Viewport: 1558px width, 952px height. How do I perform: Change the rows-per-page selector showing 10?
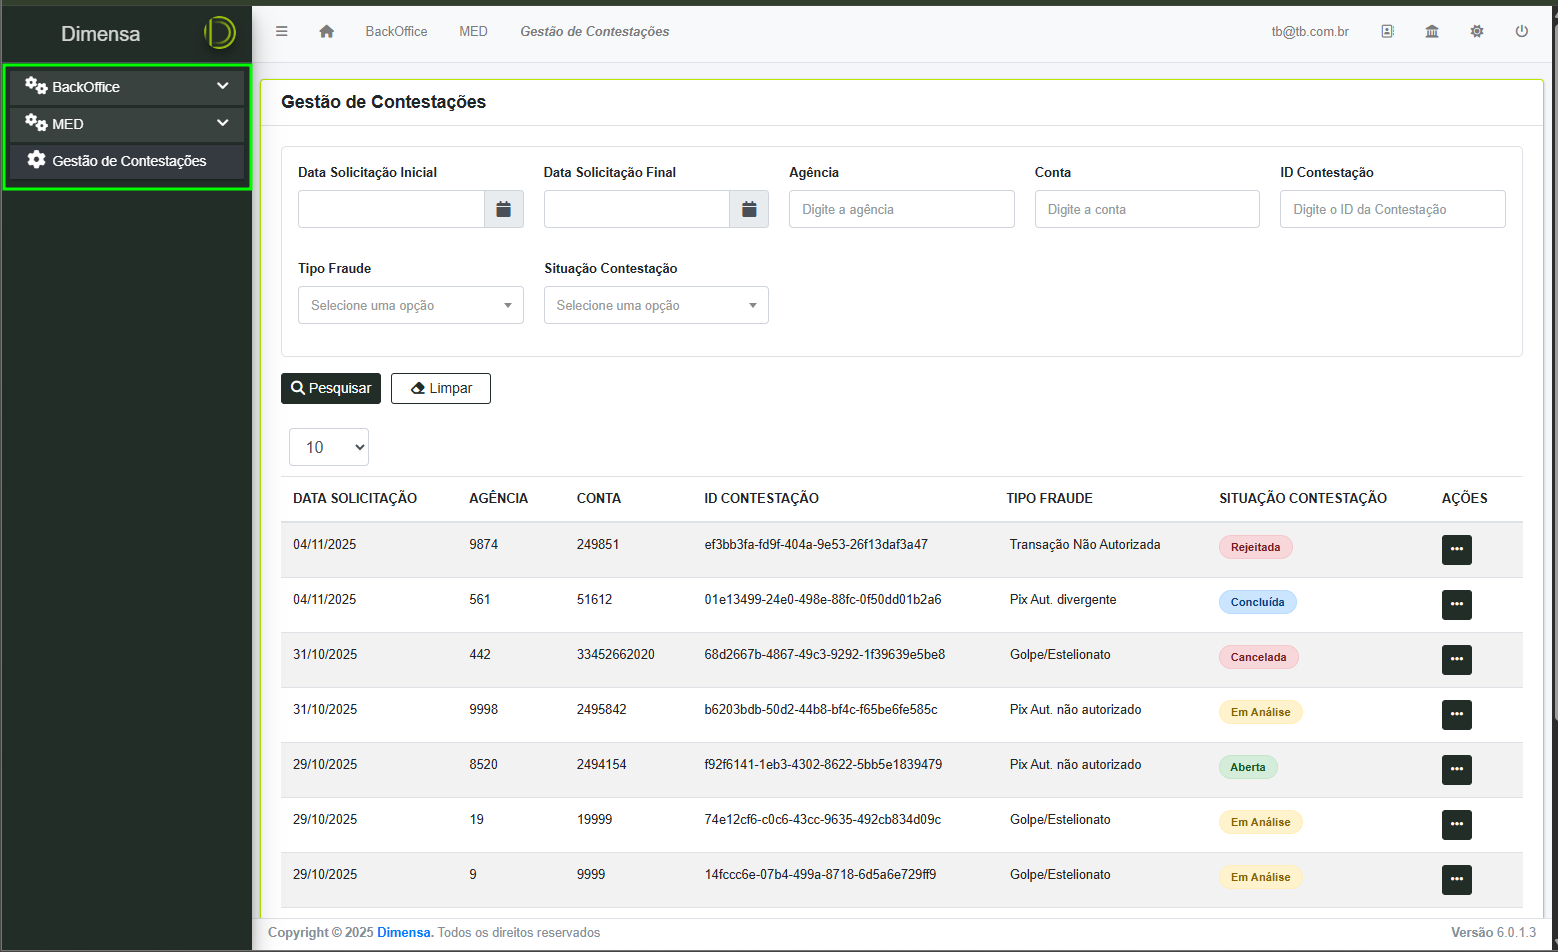pyautogui.click(x=329, y=447)
